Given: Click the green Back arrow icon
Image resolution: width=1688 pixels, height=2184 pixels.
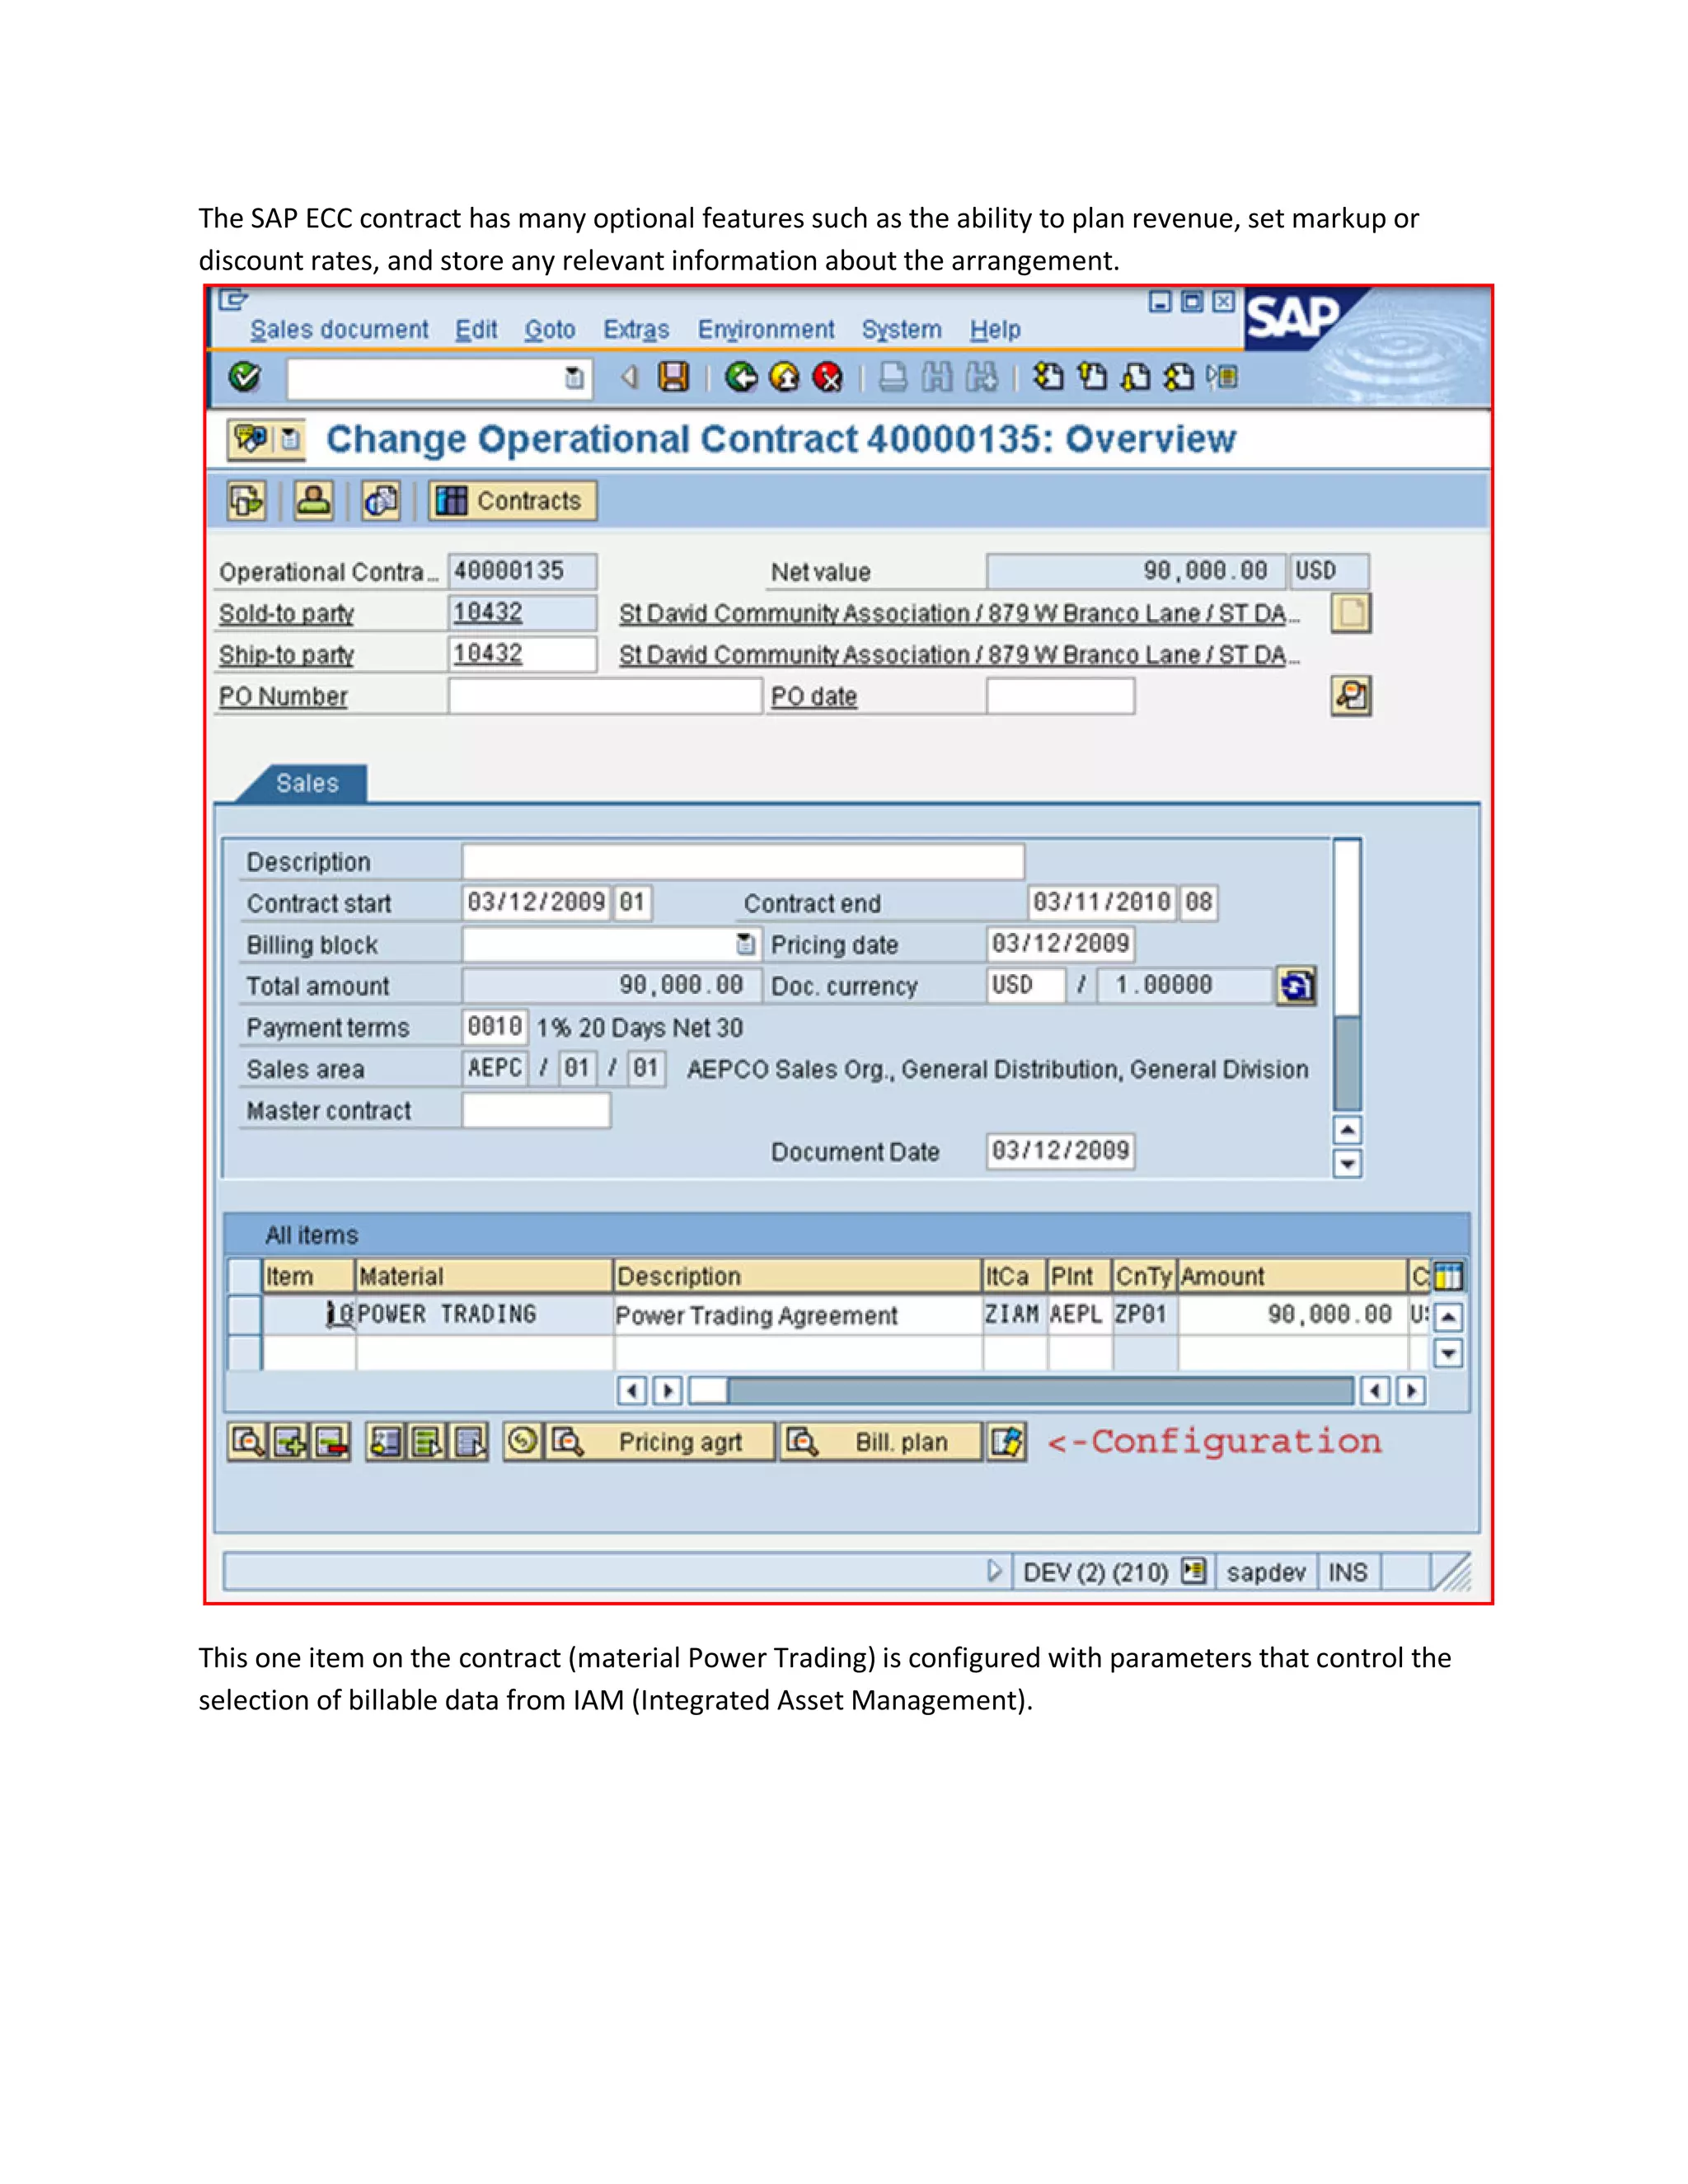Looking at the screenshot, I should [741, 377].
